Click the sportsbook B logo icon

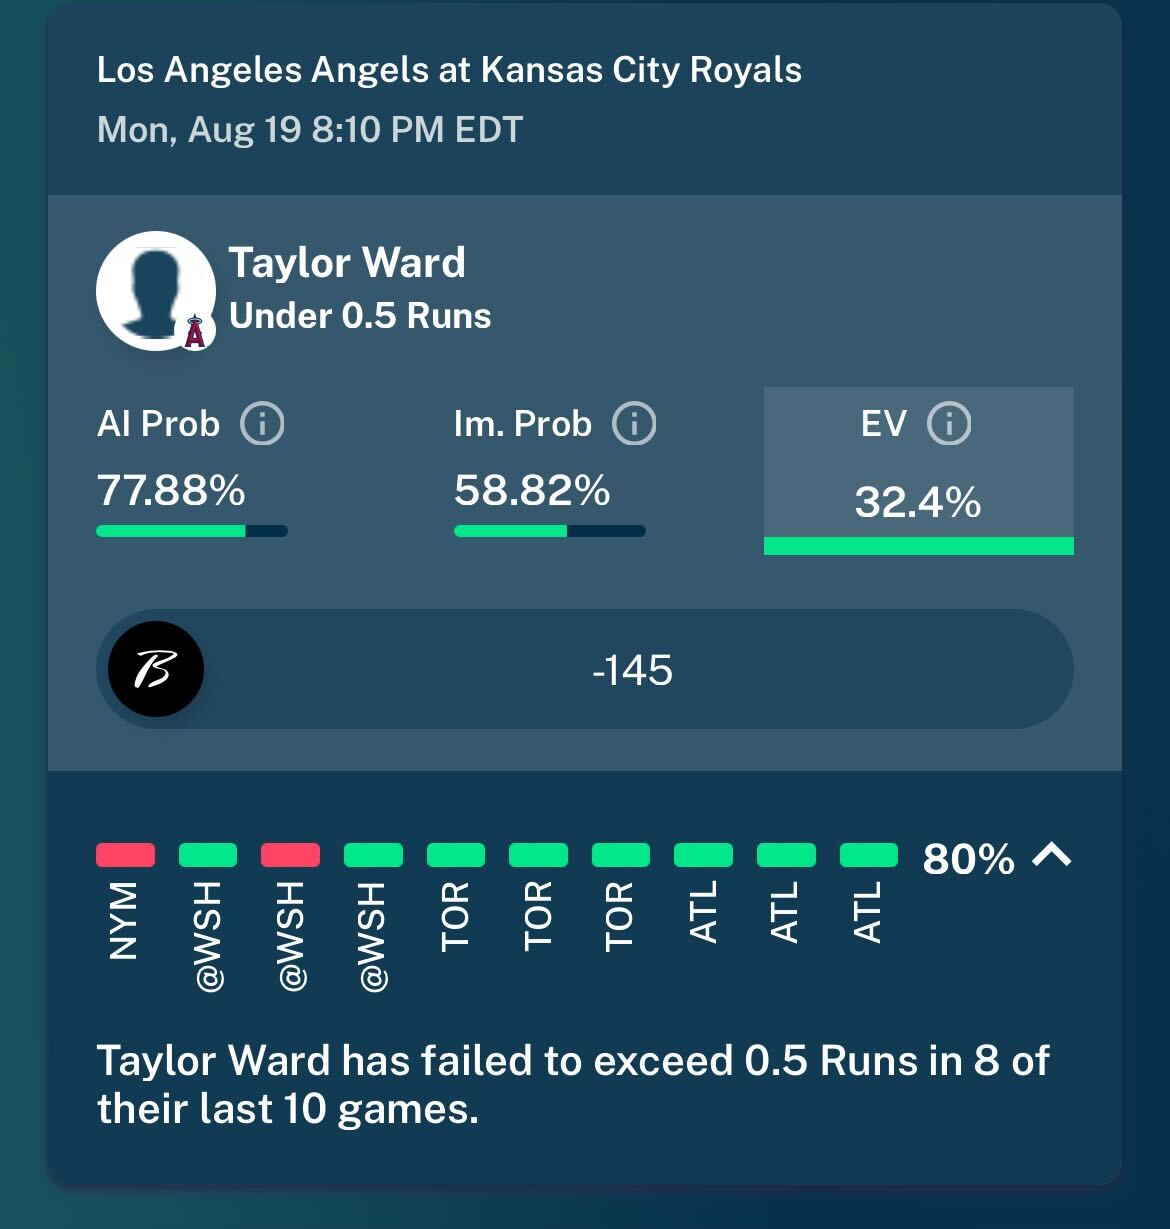point(155,669)
